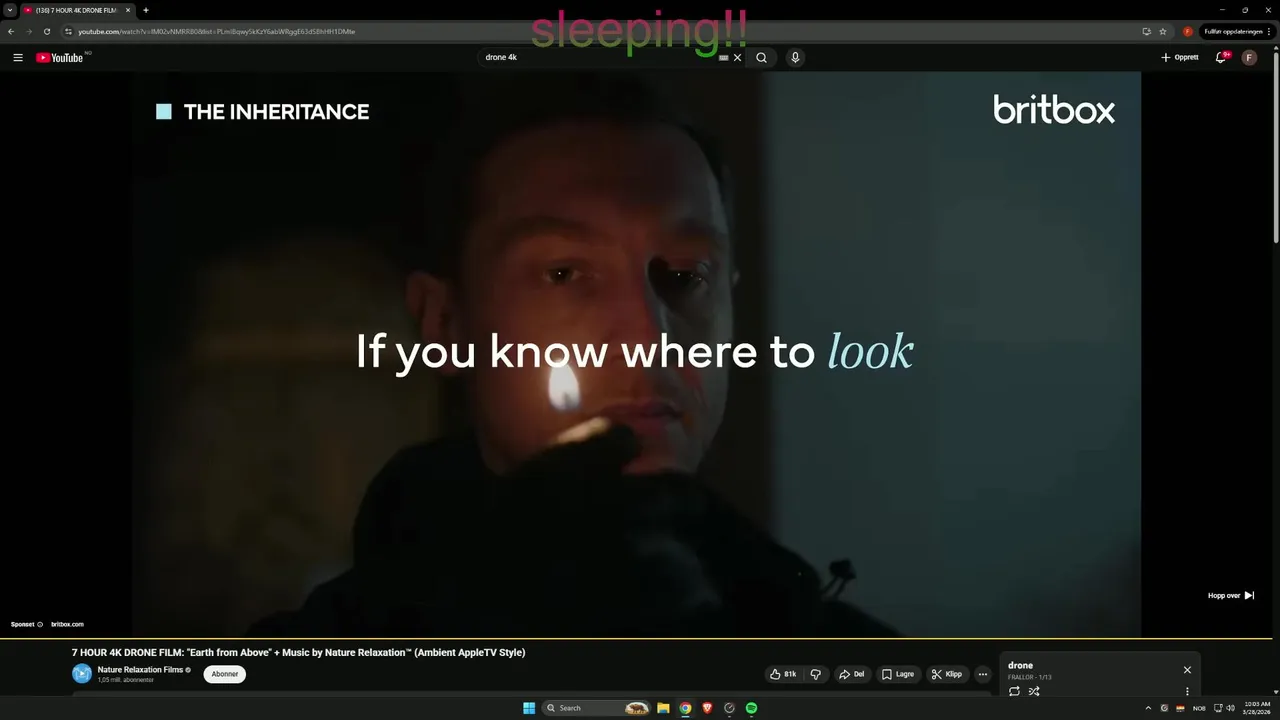Viewport: 1280px width, 720px height.
Task: Toggle shuffle on the drone playlist
Action: [x=1034, y=691]
